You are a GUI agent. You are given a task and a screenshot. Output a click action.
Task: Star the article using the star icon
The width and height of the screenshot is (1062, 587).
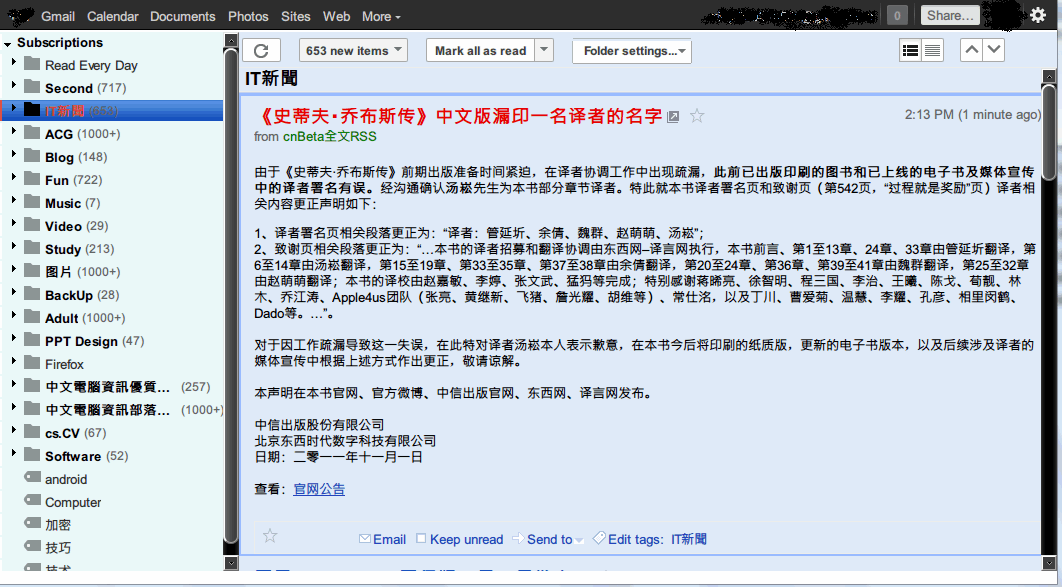696,116
